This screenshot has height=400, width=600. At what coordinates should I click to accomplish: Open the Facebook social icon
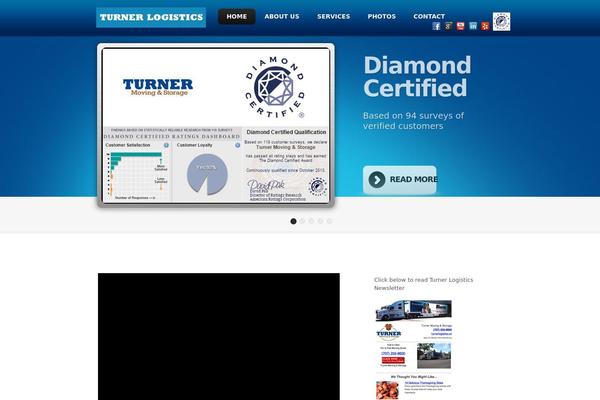pyautogui.click(x=436, y=26)
